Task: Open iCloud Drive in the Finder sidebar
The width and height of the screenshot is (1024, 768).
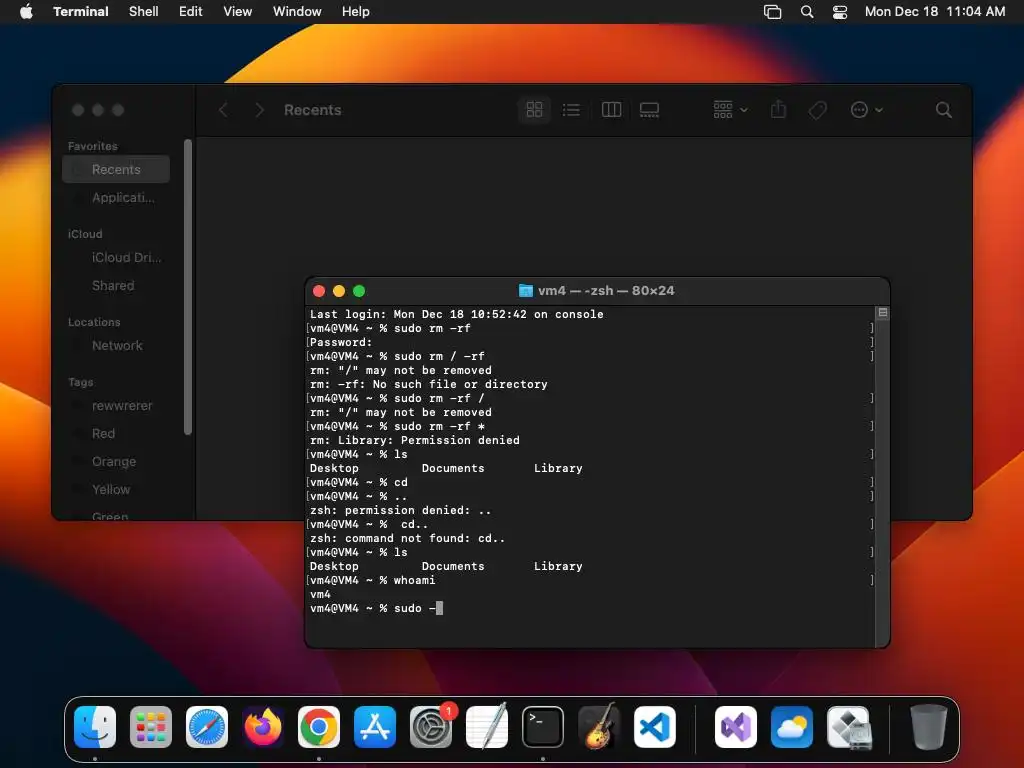Action: click(116, 257)
